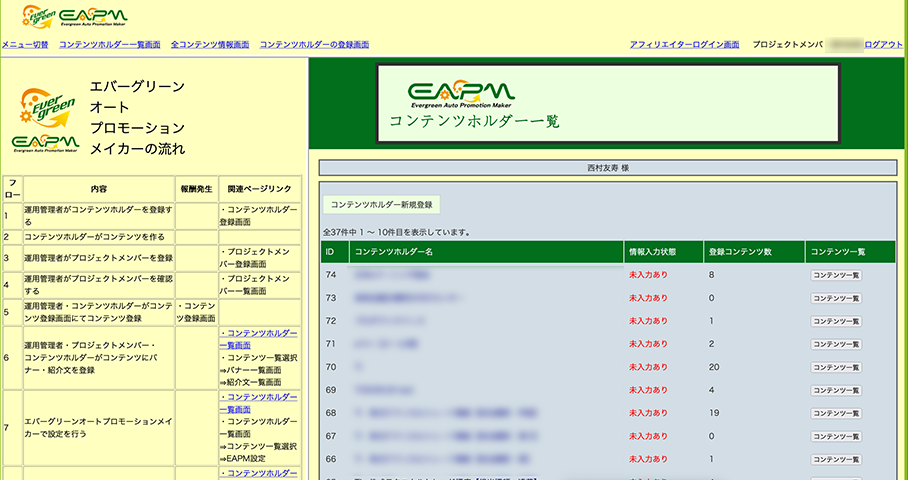Click the Evergreen logo beside the flow title
Screen dimensions: 908x480
click(x=45, y=120)
